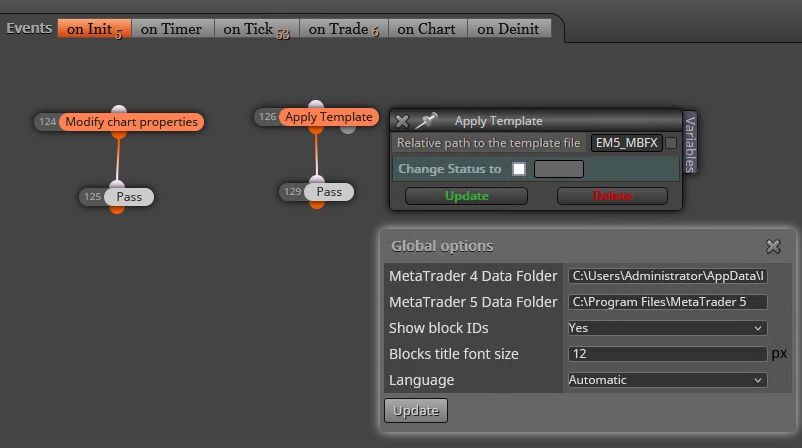Viewport: 802px width, 448px height.
Task: Switch to the on Deinit tab
Action: click(509, 29)
